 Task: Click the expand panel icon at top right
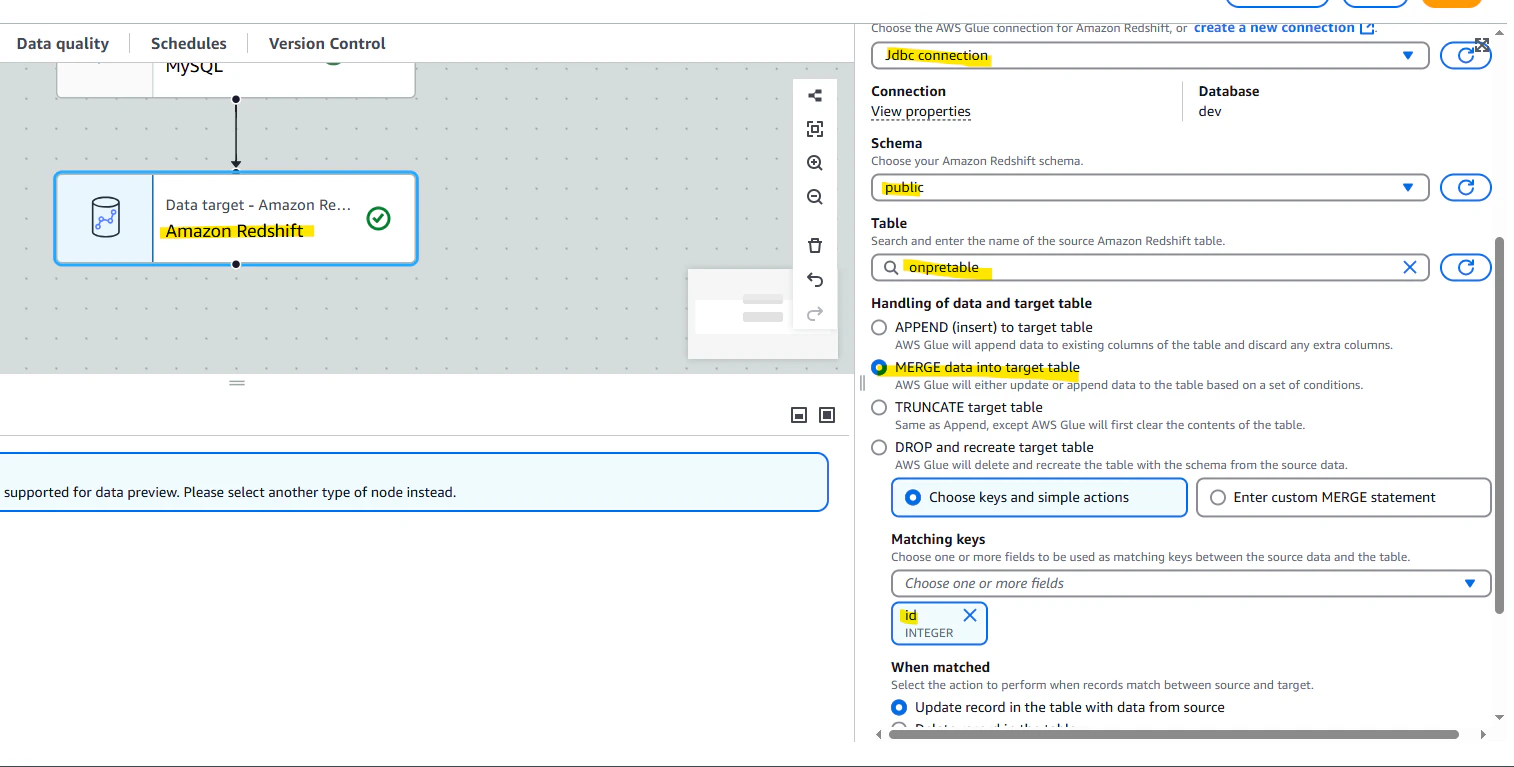point(1482,45)
